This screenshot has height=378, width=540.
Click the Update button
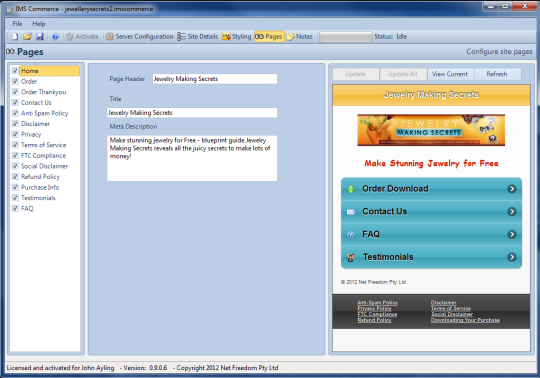coord(356,74)
